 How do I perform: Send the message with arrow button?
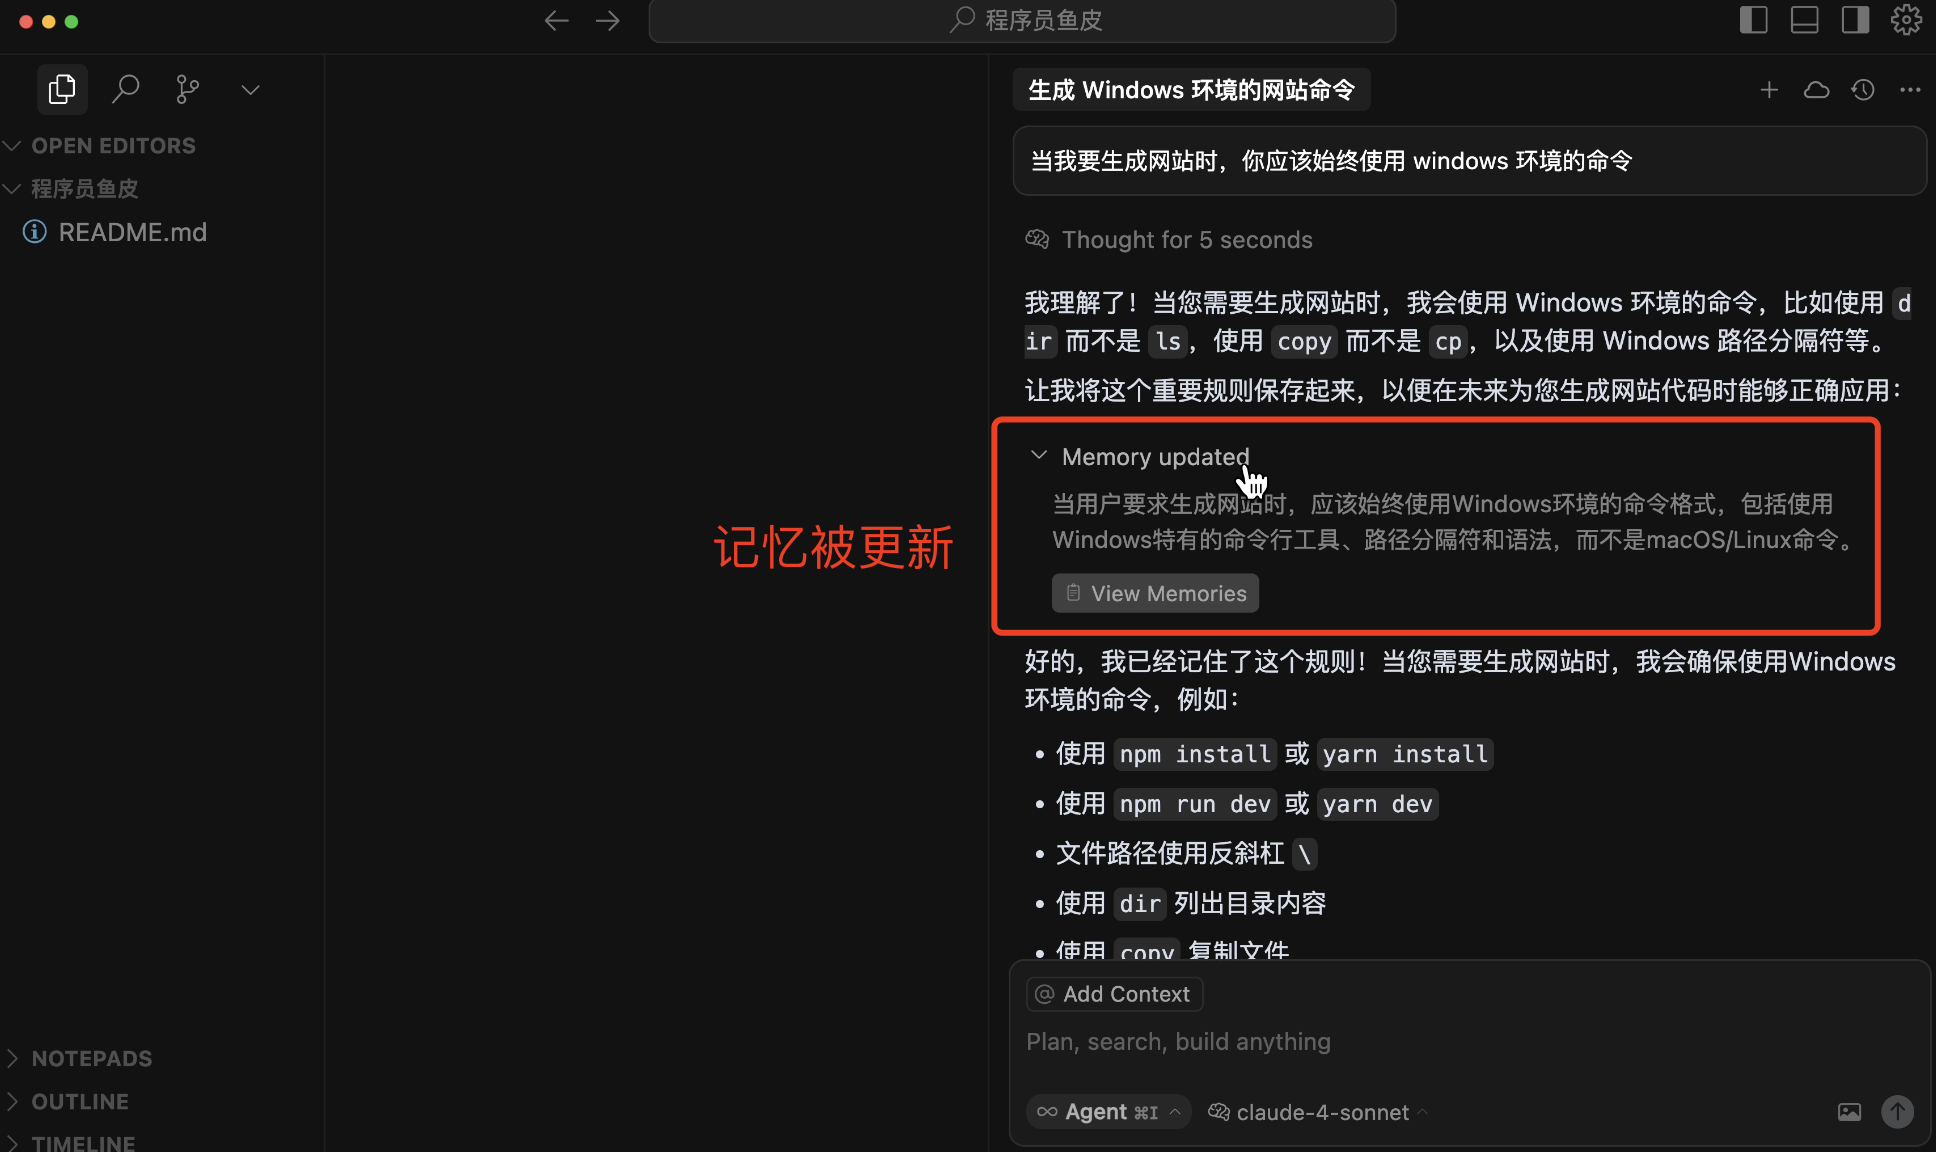pyautogui.click(x=1897, y=1112)
